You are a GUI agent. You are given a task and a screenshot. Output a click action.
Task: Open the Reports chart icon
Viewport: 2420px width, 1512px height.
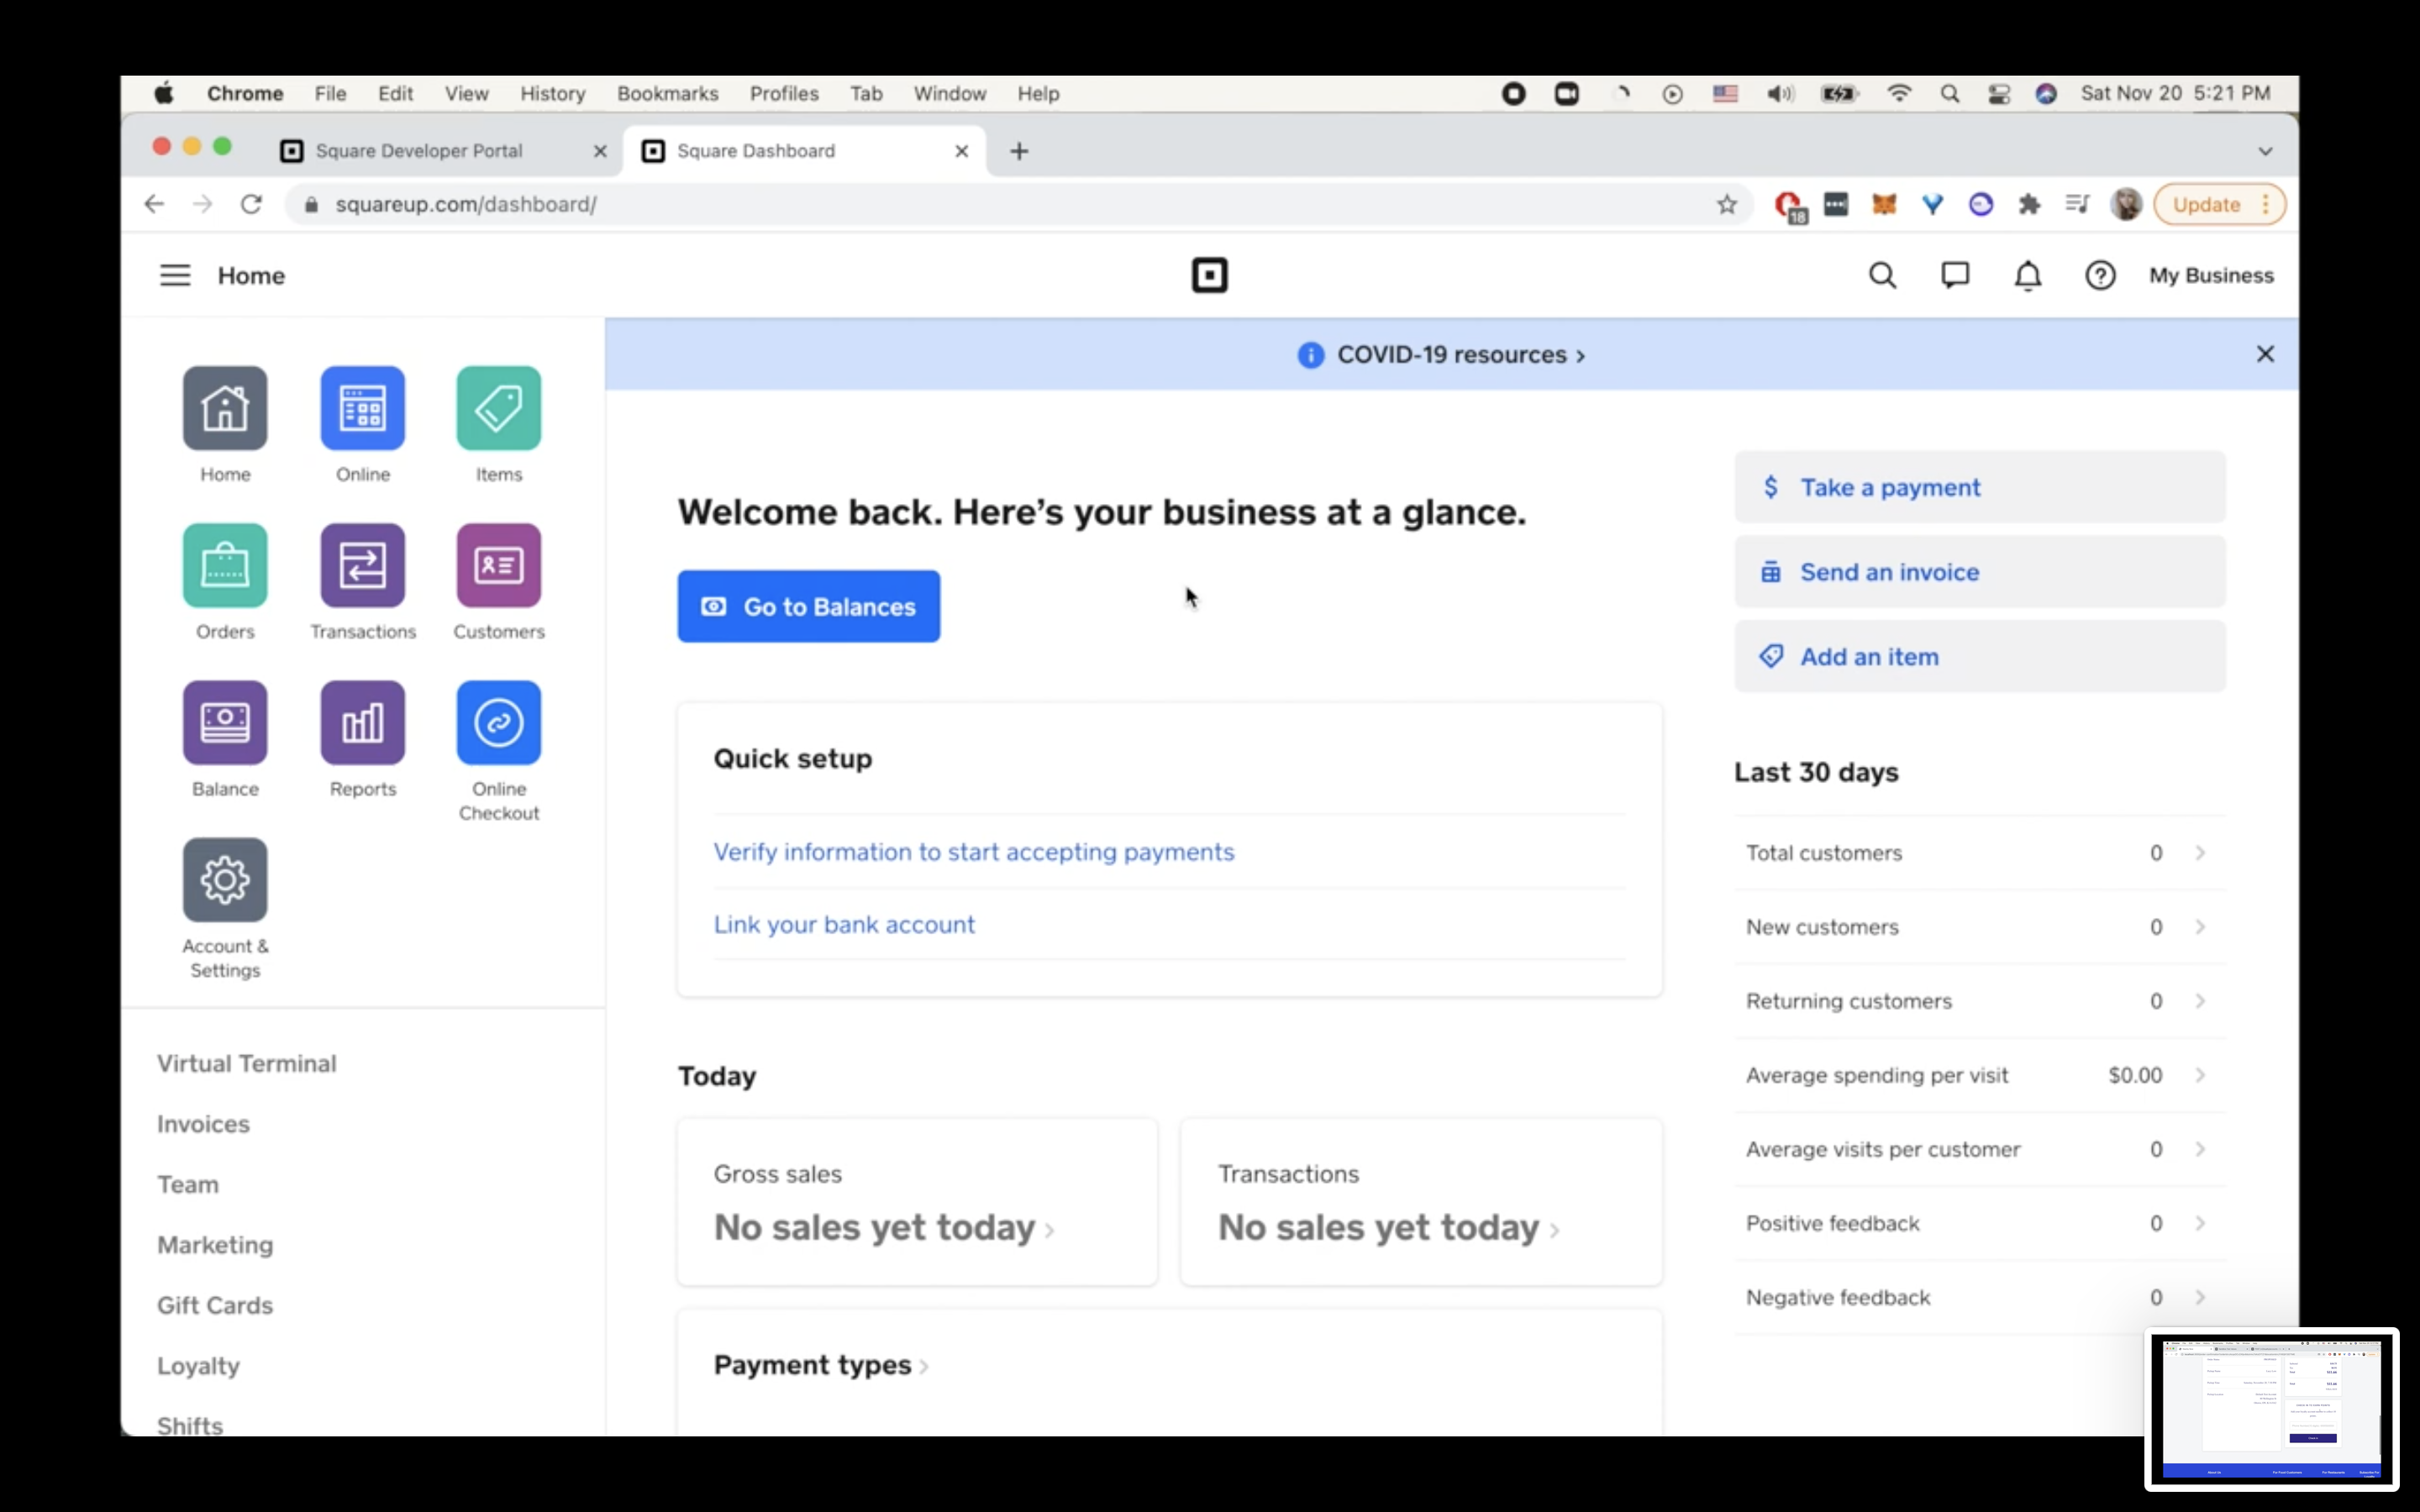pos(362,722)
